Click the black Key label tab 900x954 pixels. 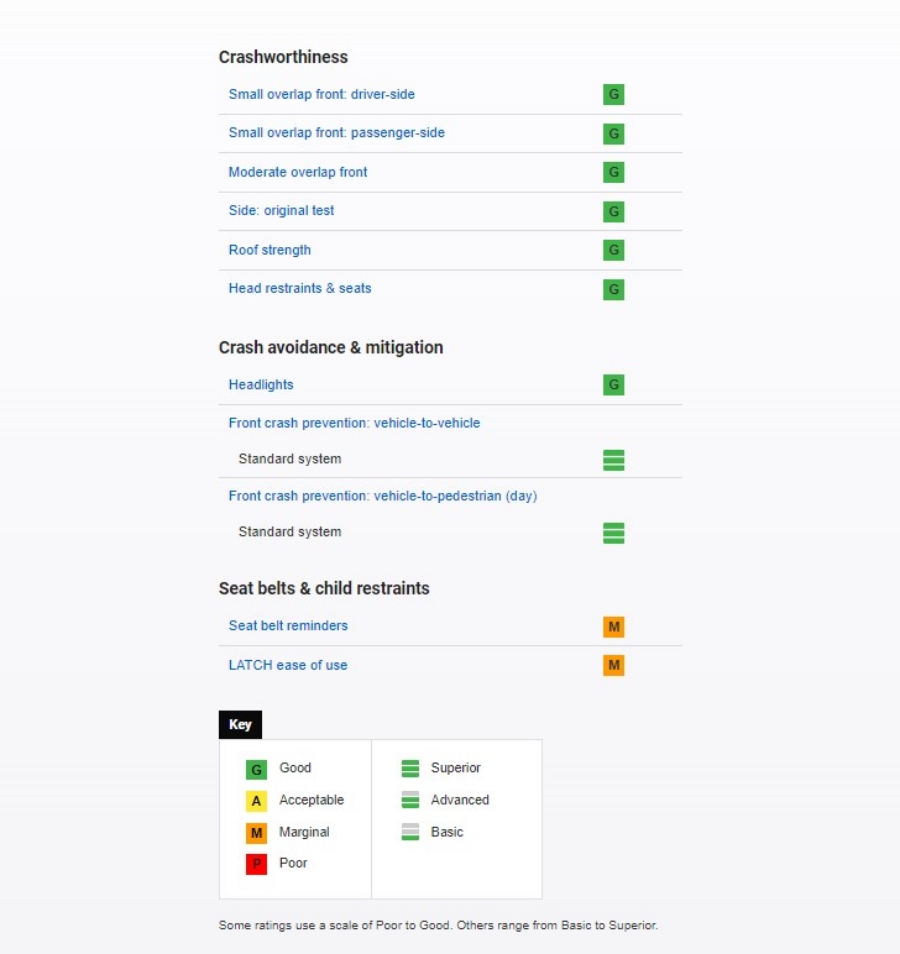(240, 725)
